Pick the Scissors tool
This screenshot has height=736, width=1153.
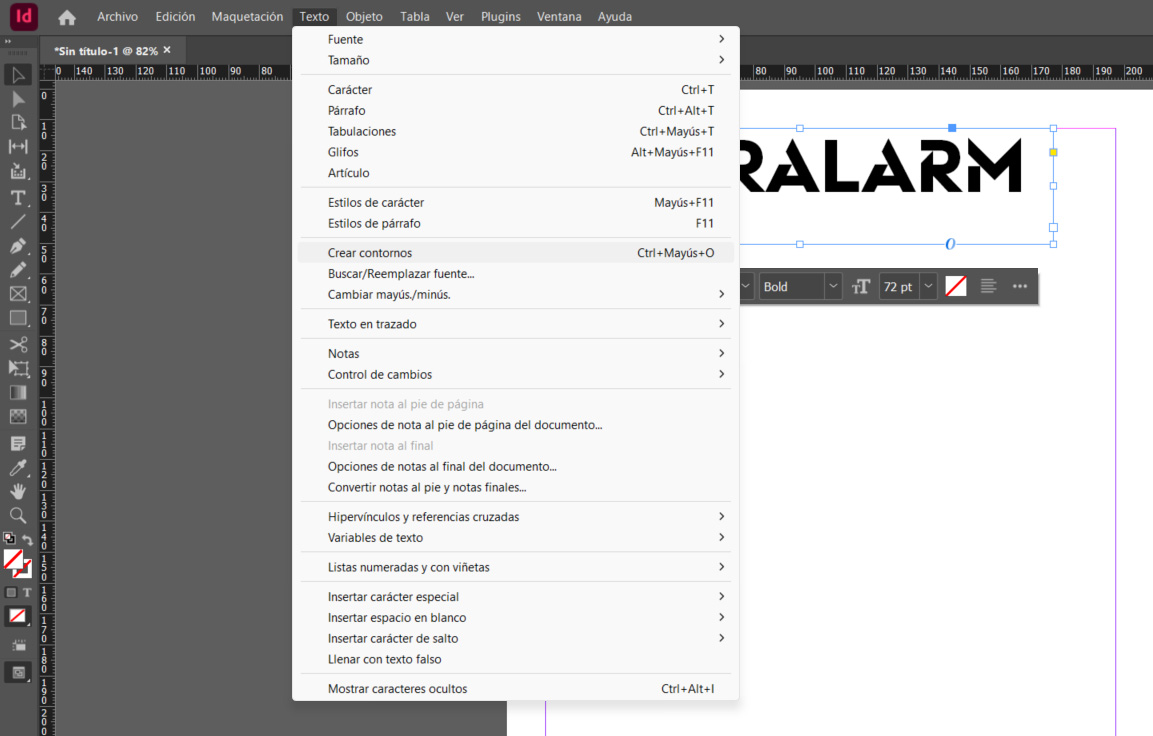tap(18, 344)
